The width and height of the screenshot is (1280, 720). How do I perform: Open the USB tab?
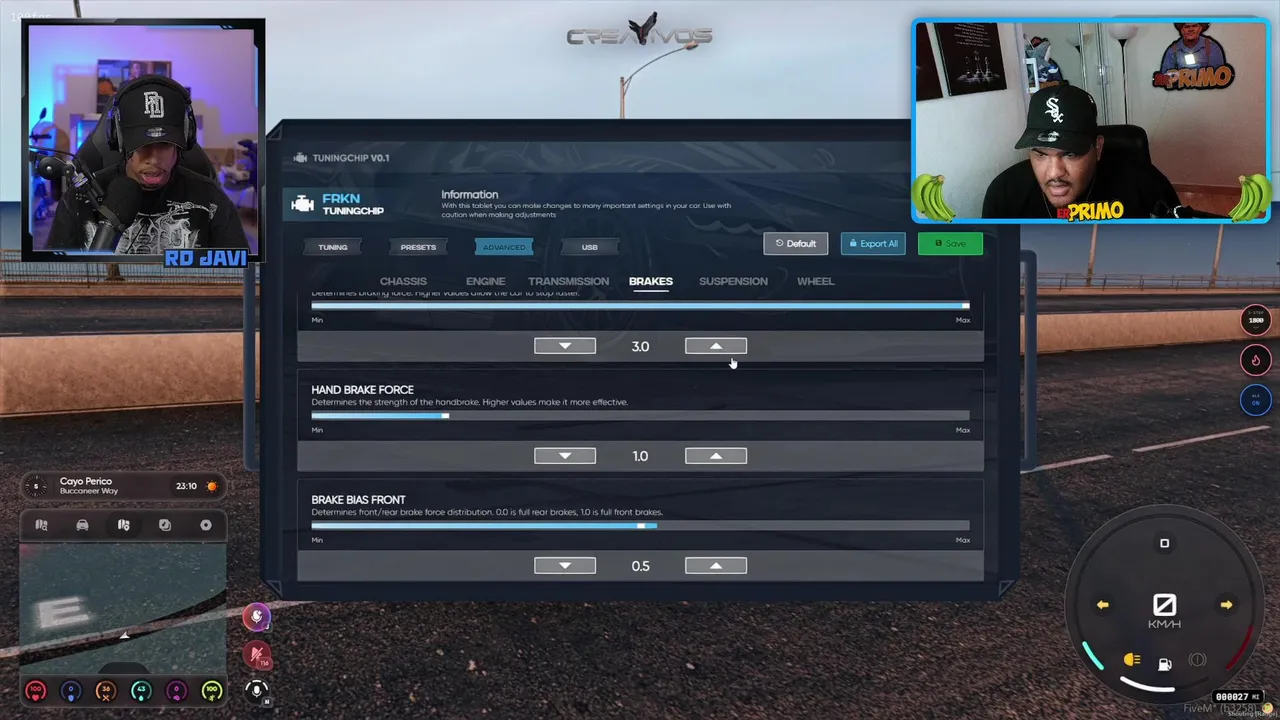(x=590, y=247)
